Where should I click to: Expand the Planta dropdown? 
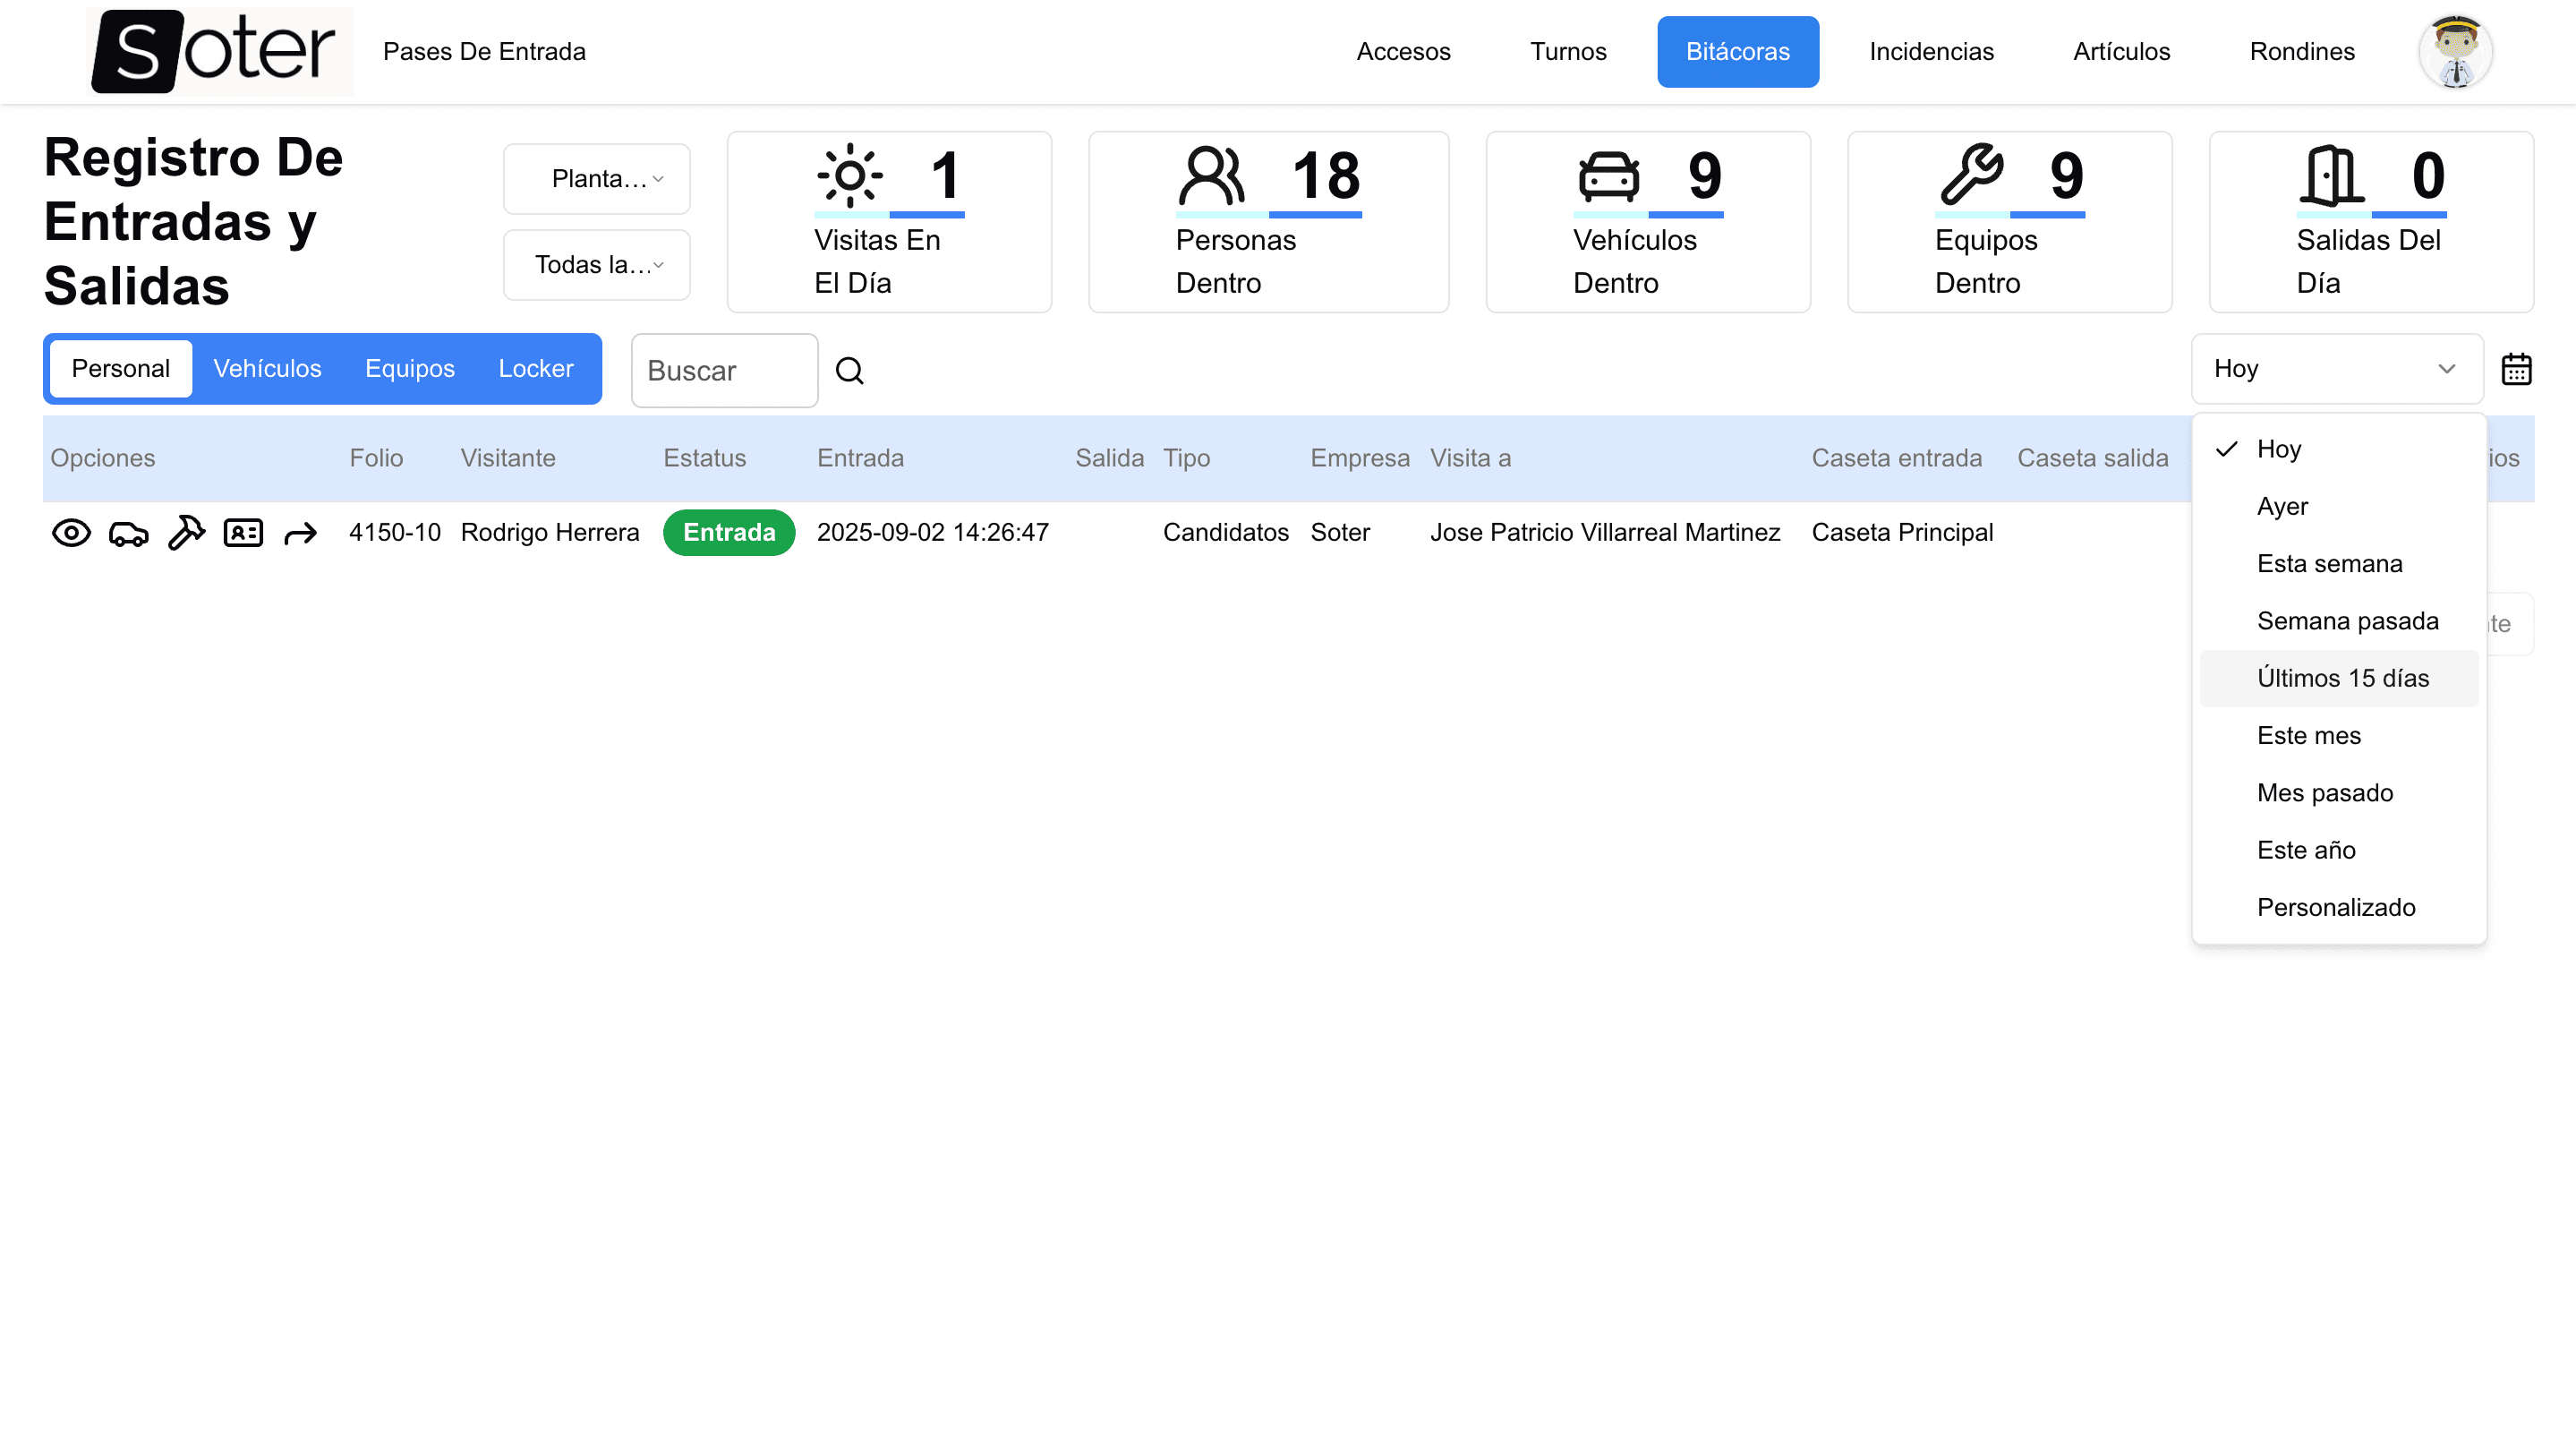[597, 179]
